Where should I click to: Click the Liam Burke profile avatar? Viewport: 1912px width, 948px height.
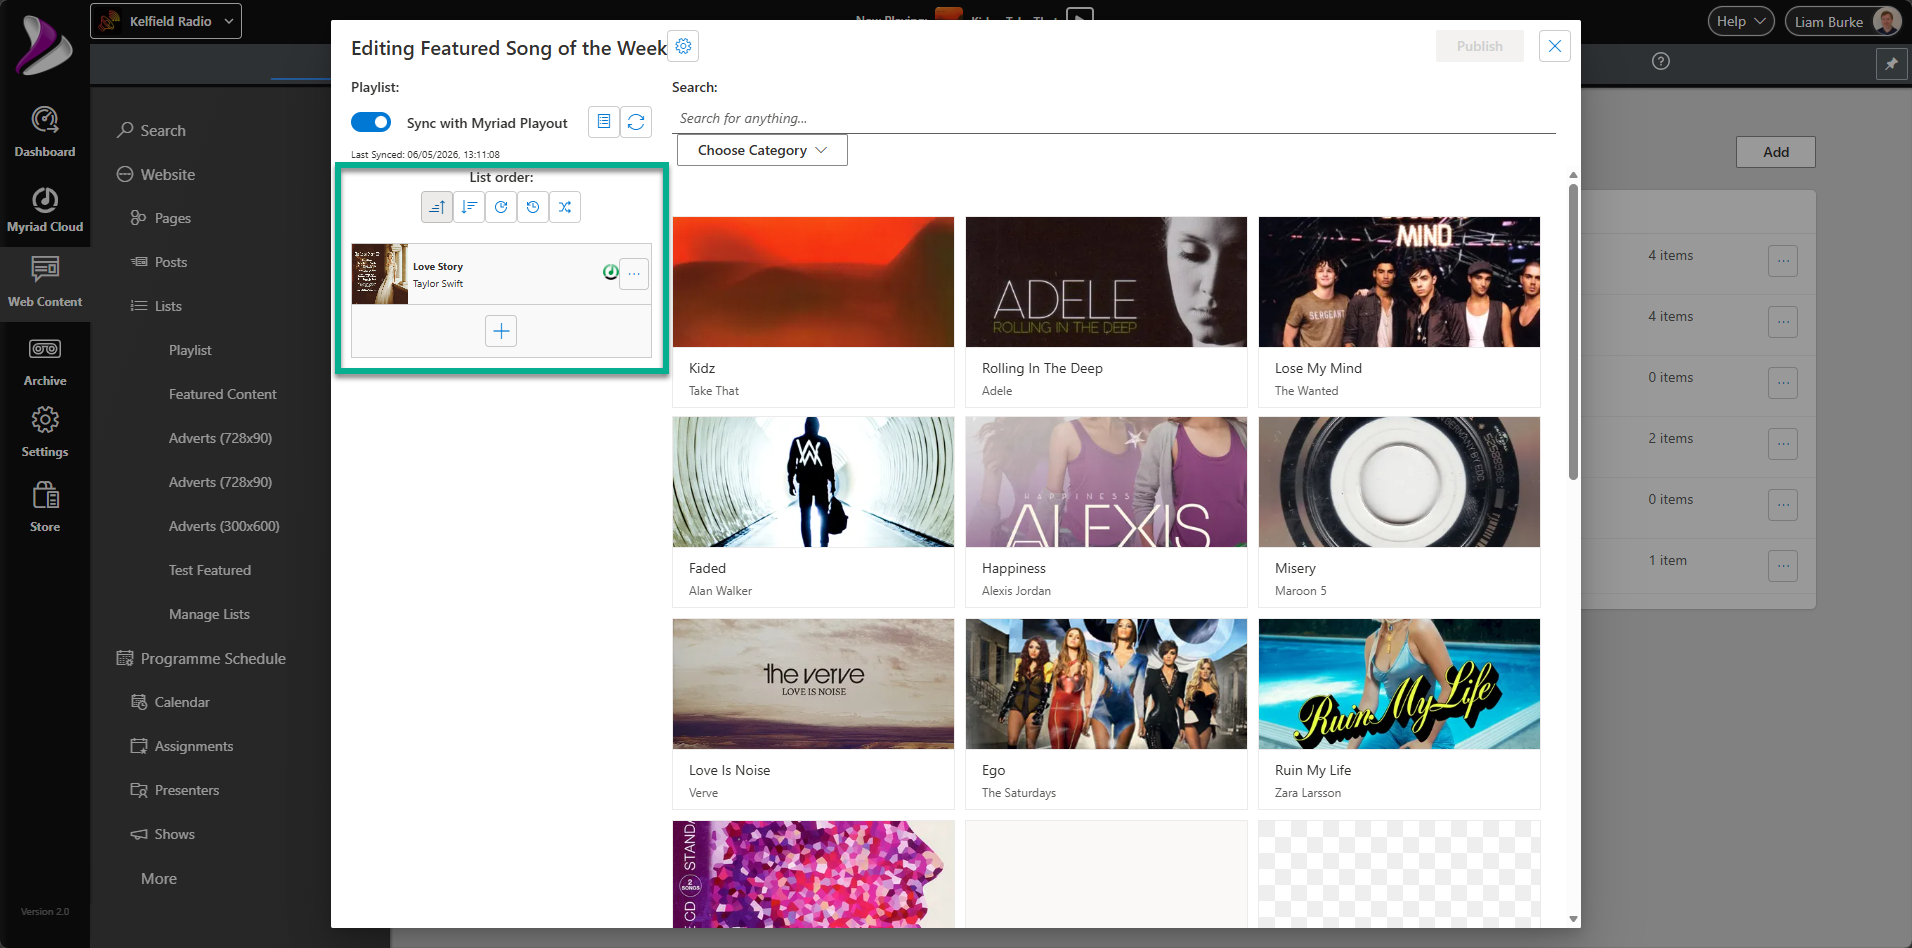coord(1885,21)
